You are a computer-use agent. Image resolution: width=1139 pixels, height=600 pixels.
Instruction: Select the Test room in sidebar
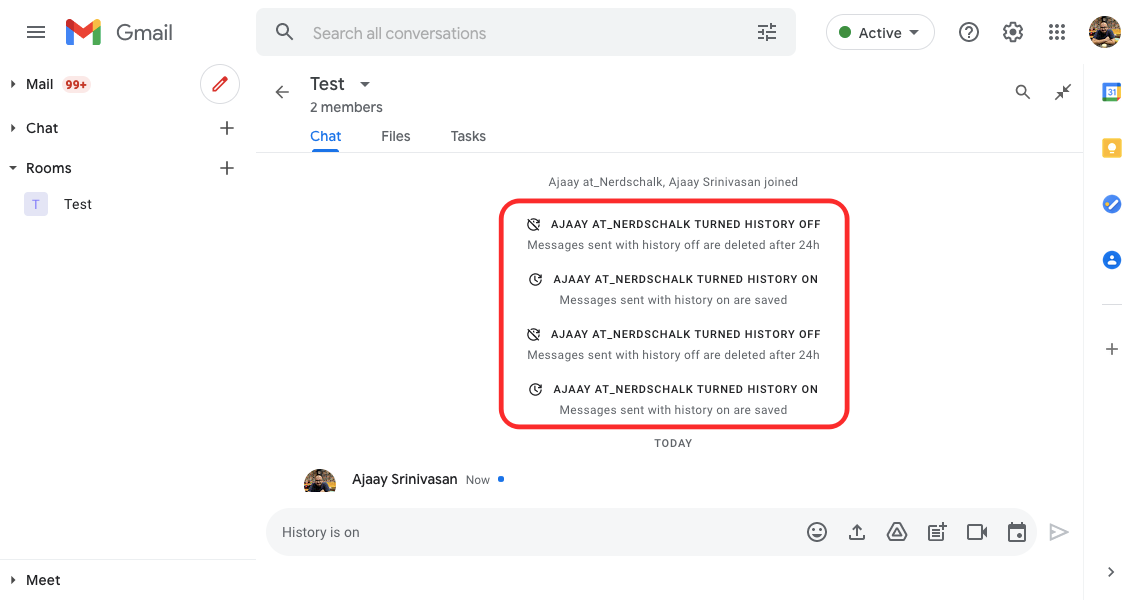tap(77, 204)
